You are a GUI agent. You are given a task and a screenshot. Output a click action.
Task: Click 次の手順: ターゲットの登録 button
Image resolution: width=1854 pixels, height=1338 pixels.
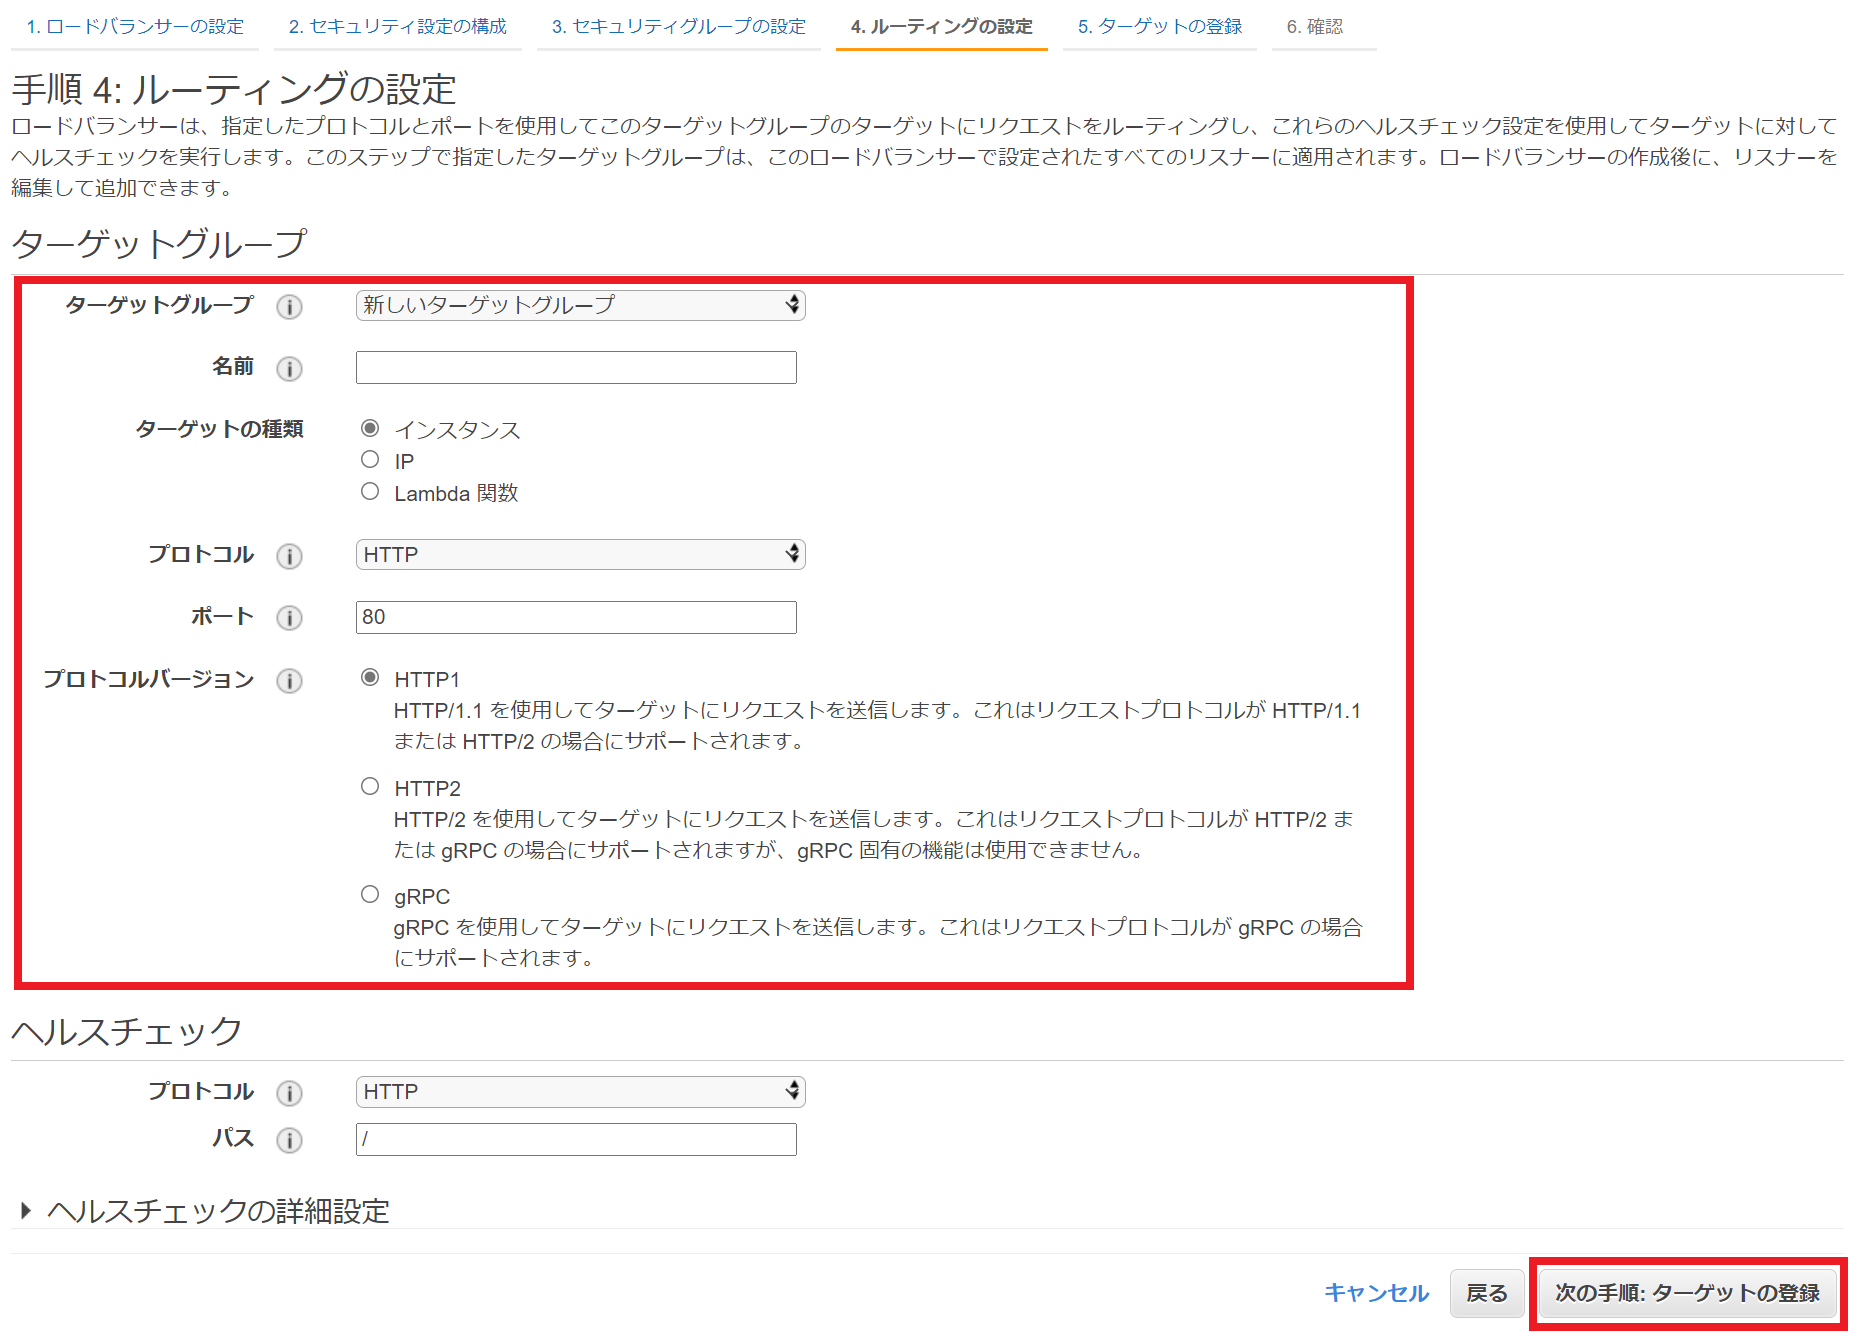tap(1687, 1293)
